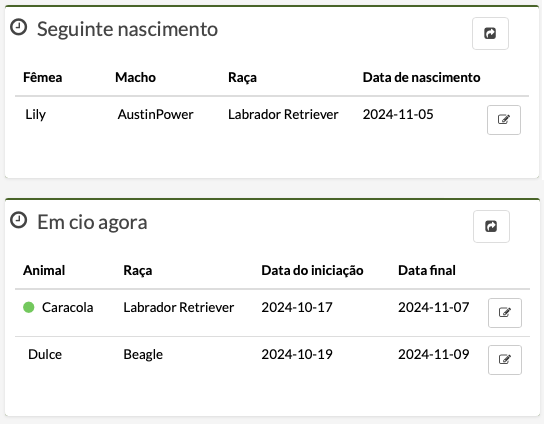
Task: Click the Macho column header
Action: click(x=135, y=77)
